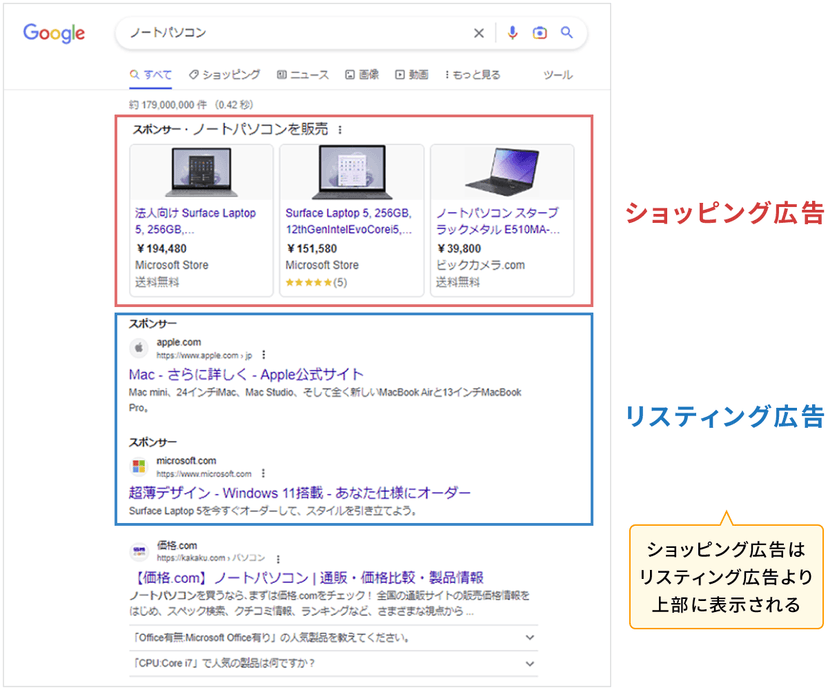
Task: Click the https://kakaku.com › パソコン breadcrumb
Action: [211, 558]
